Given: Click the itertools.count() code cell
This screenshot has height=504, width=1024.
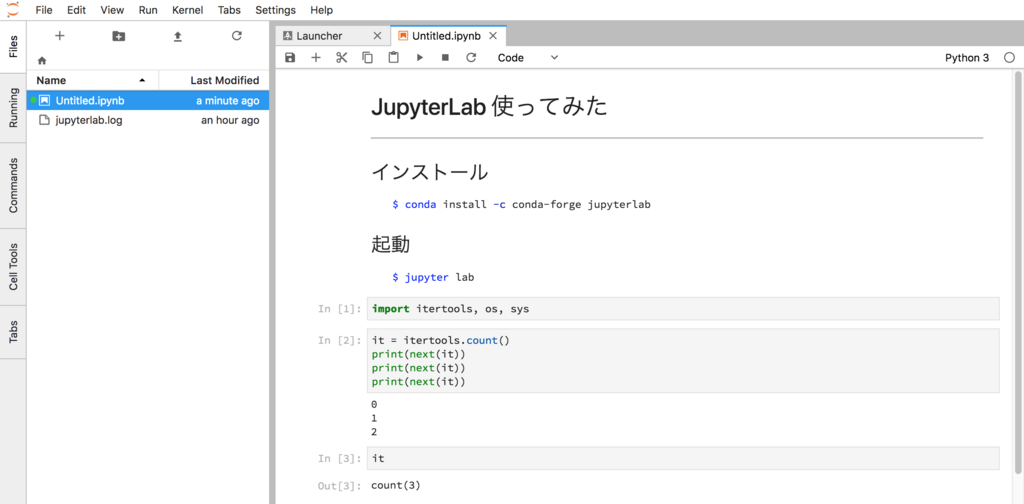Looking at the screenshot, I should pyautogui.click(x=683, y=360).
